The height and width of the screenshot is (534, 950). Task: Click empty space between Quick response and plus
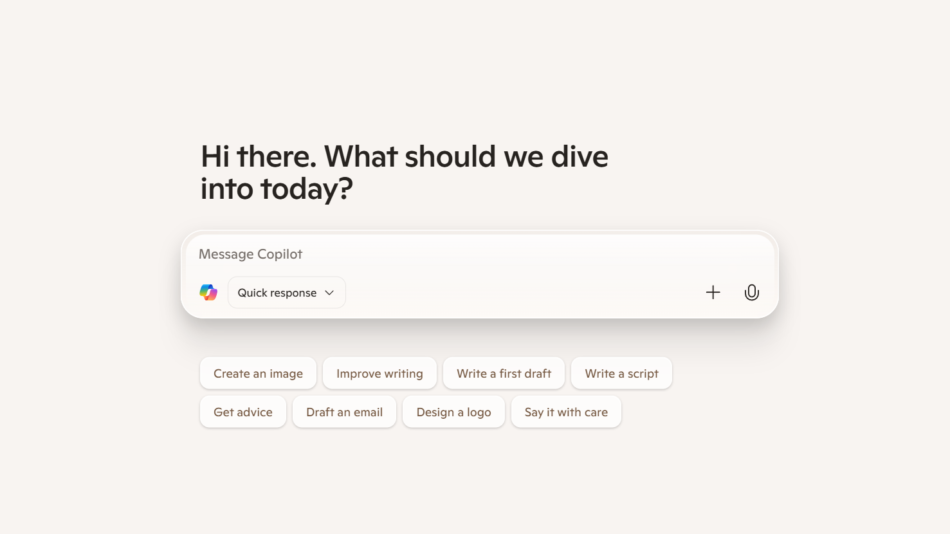[520, 292]
